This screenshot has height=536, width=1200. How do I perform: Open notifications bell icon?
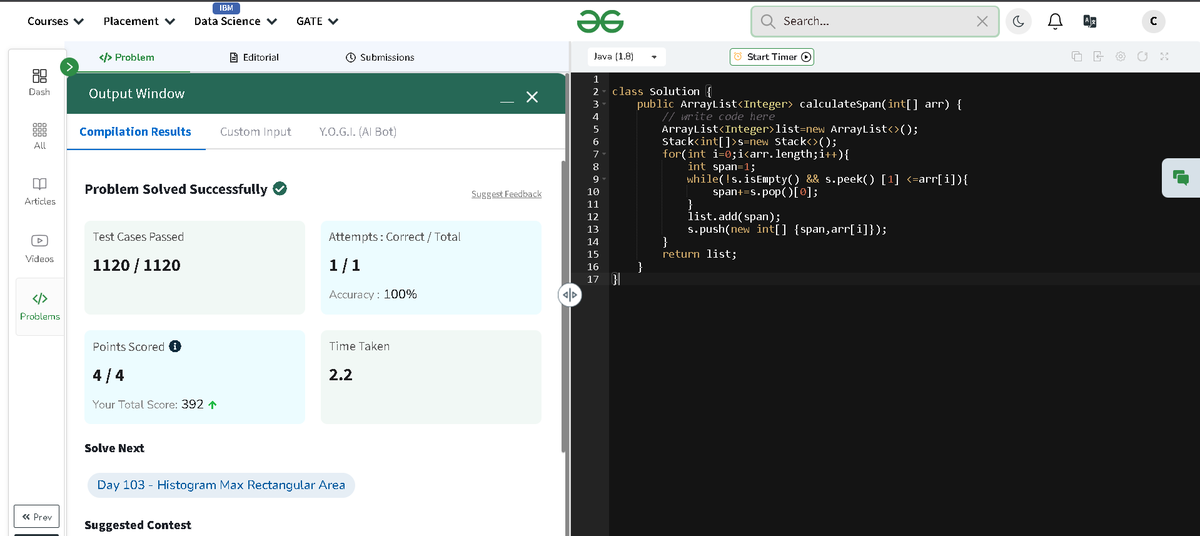coord(1054,21)
